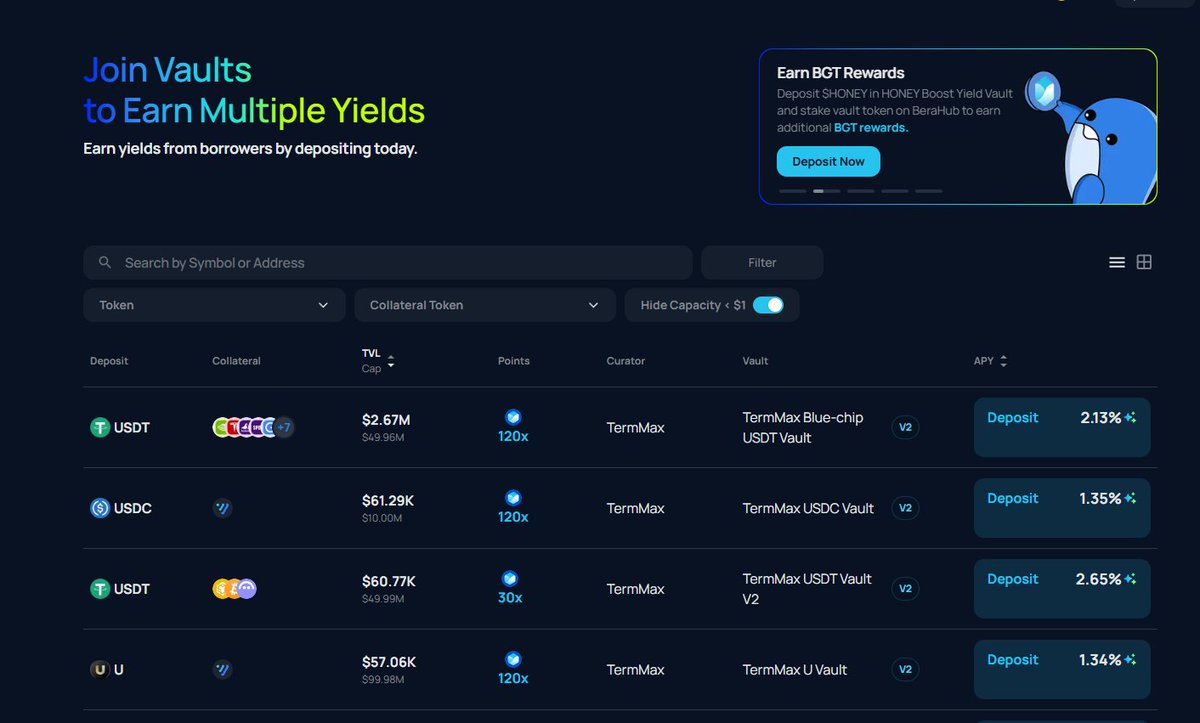Click the USDC token icon in the USDC Vault row

pyautogui.click(x=100, y=508)
